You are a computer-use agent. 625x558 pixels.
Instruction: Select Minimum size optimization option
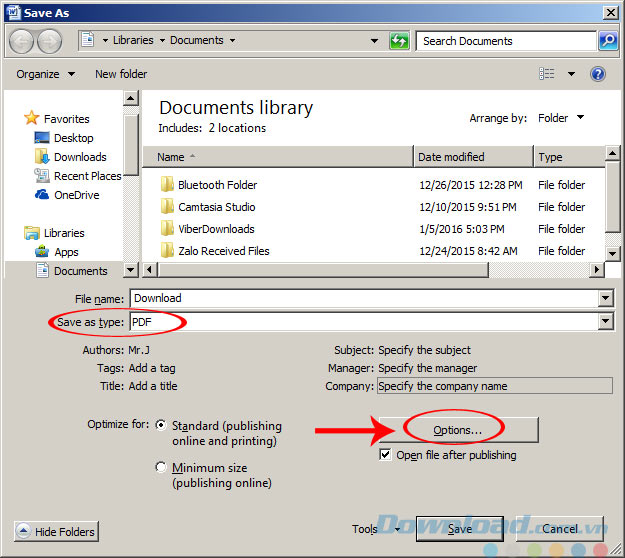[x=161, y=467]
